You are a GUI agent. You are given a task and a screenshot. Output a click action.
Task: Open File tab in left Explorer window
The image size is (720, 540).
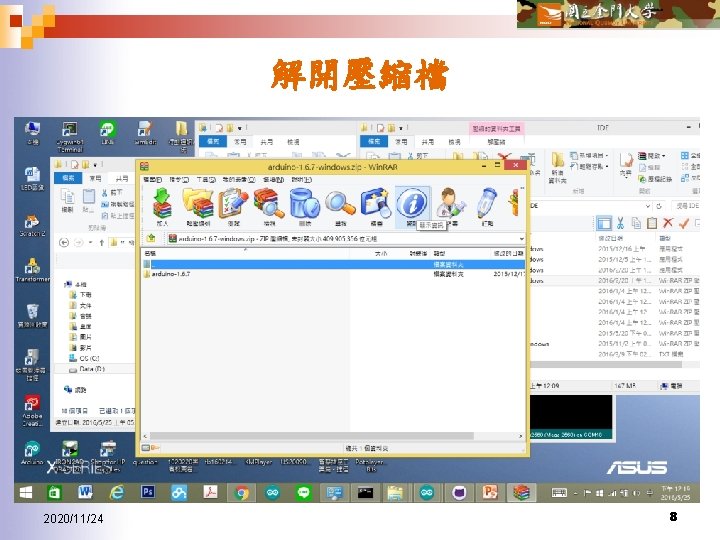[x=68, y=178]
